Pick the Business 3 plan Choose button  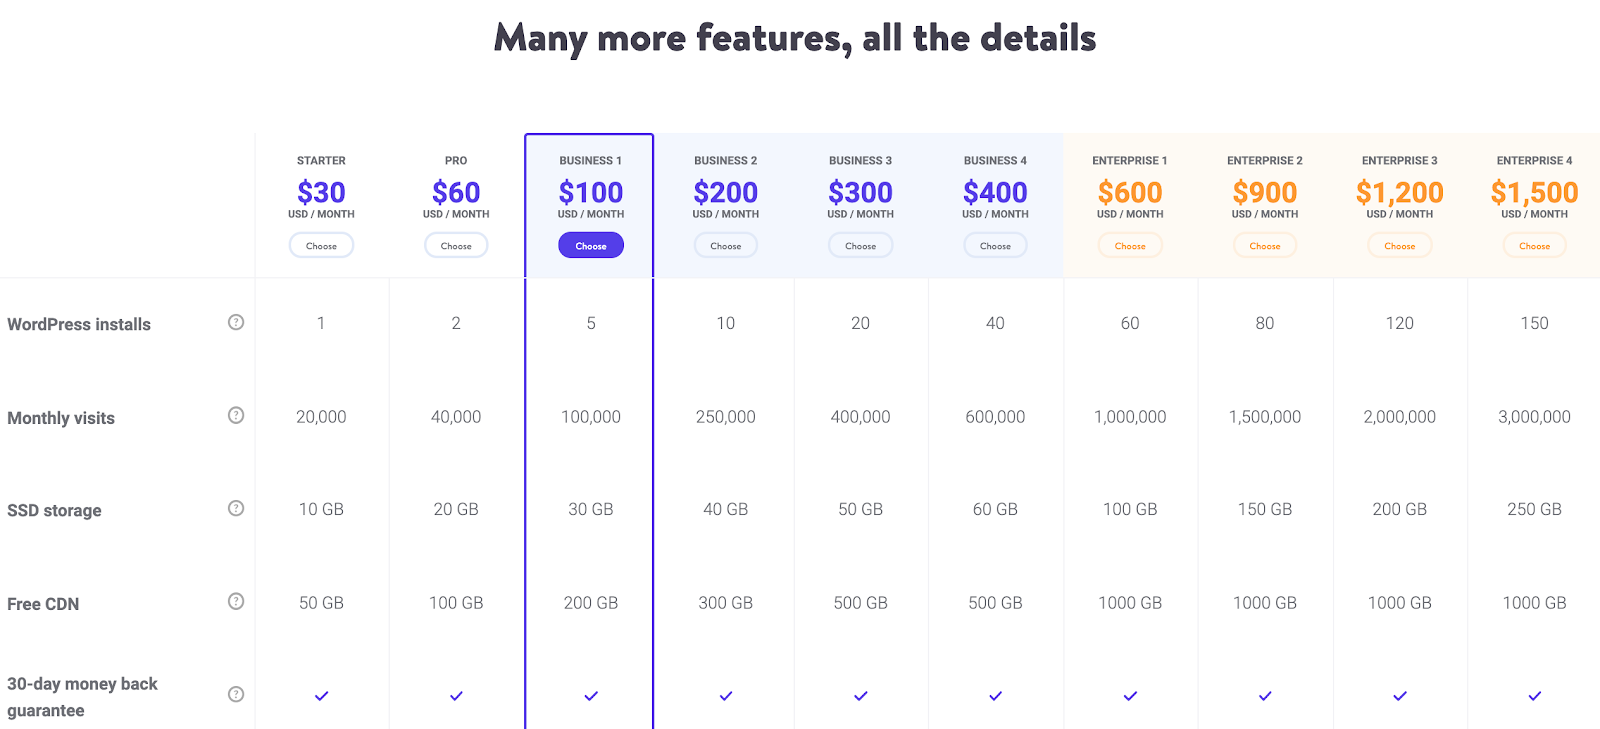click(x=860, y=245)
